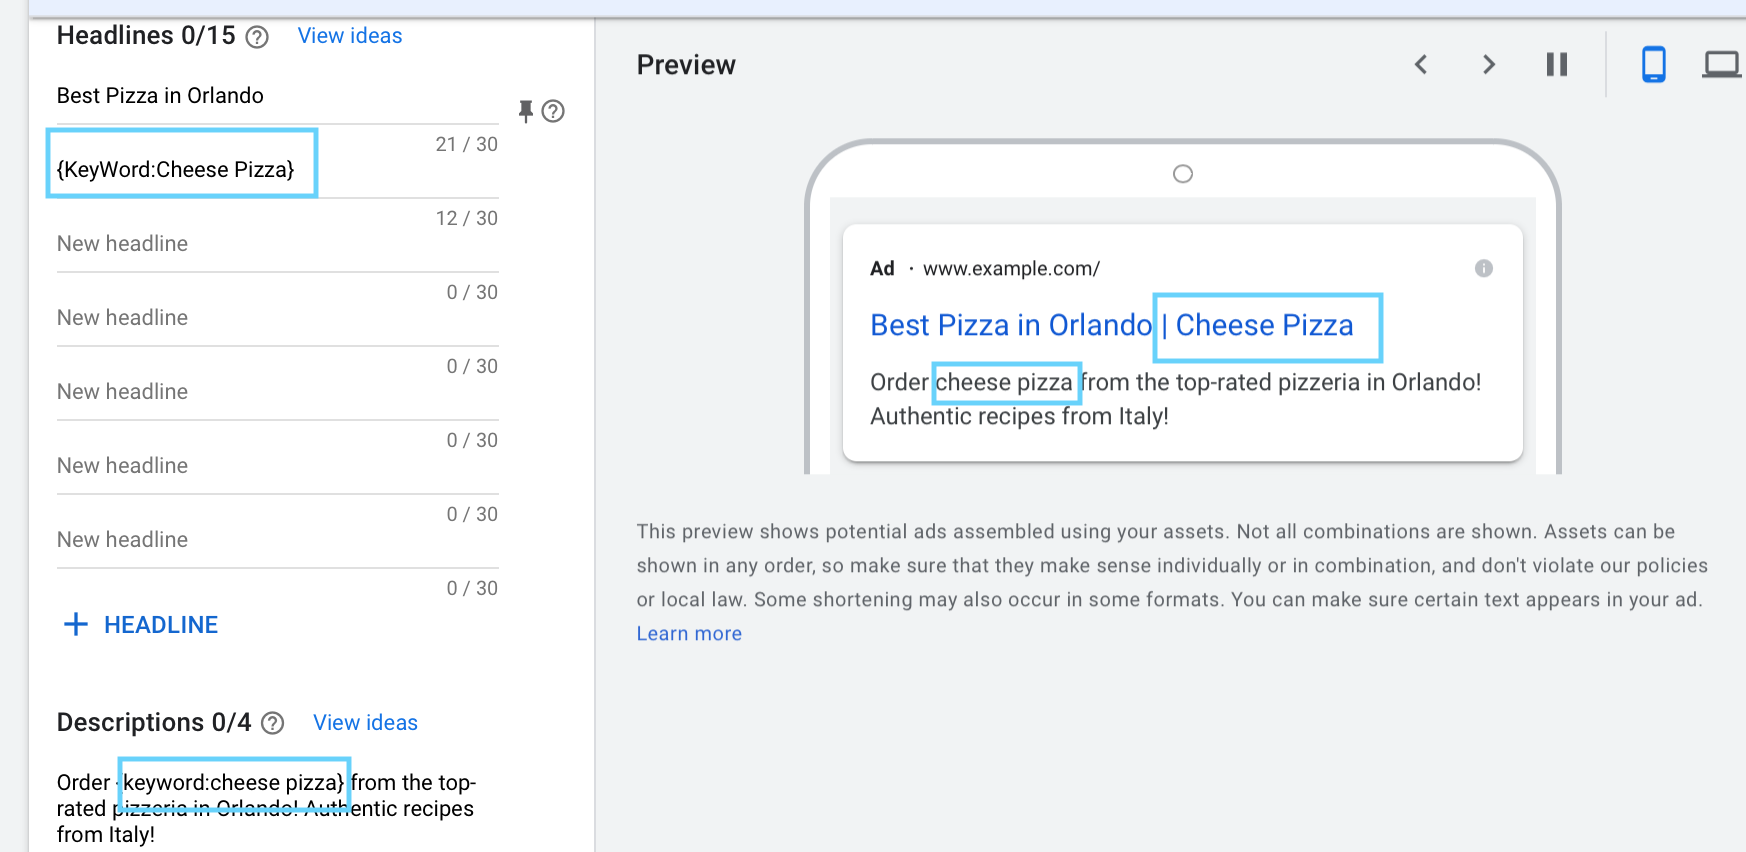Open help icon next to pin icon
The width and height of the screenshot is (1746, 852).
pyautogui.click(x=553, y=111)
